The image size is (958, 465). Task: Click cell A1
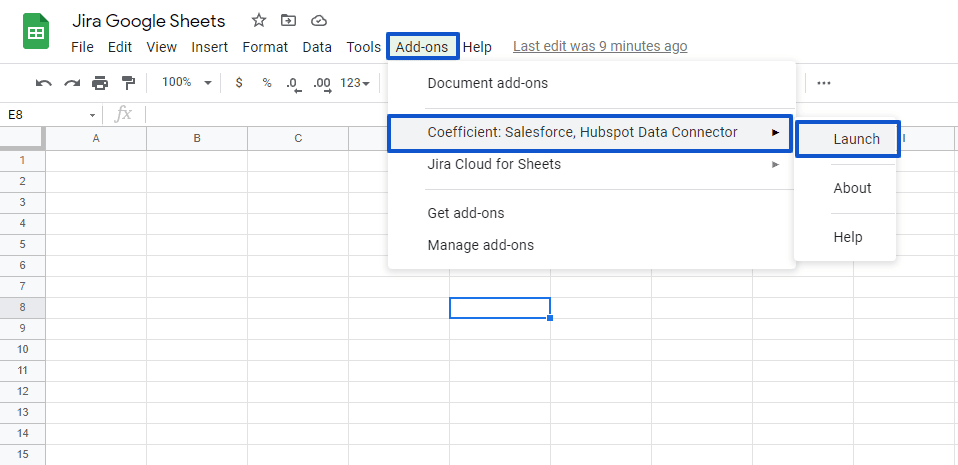96,161
